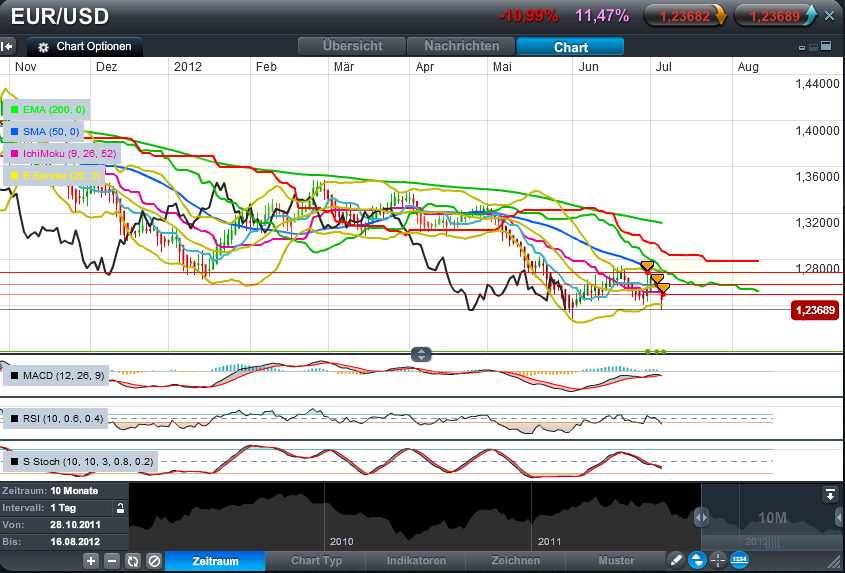Click the window resize grip corner
This screenshot has height=573, width=845.
[834, 561]
